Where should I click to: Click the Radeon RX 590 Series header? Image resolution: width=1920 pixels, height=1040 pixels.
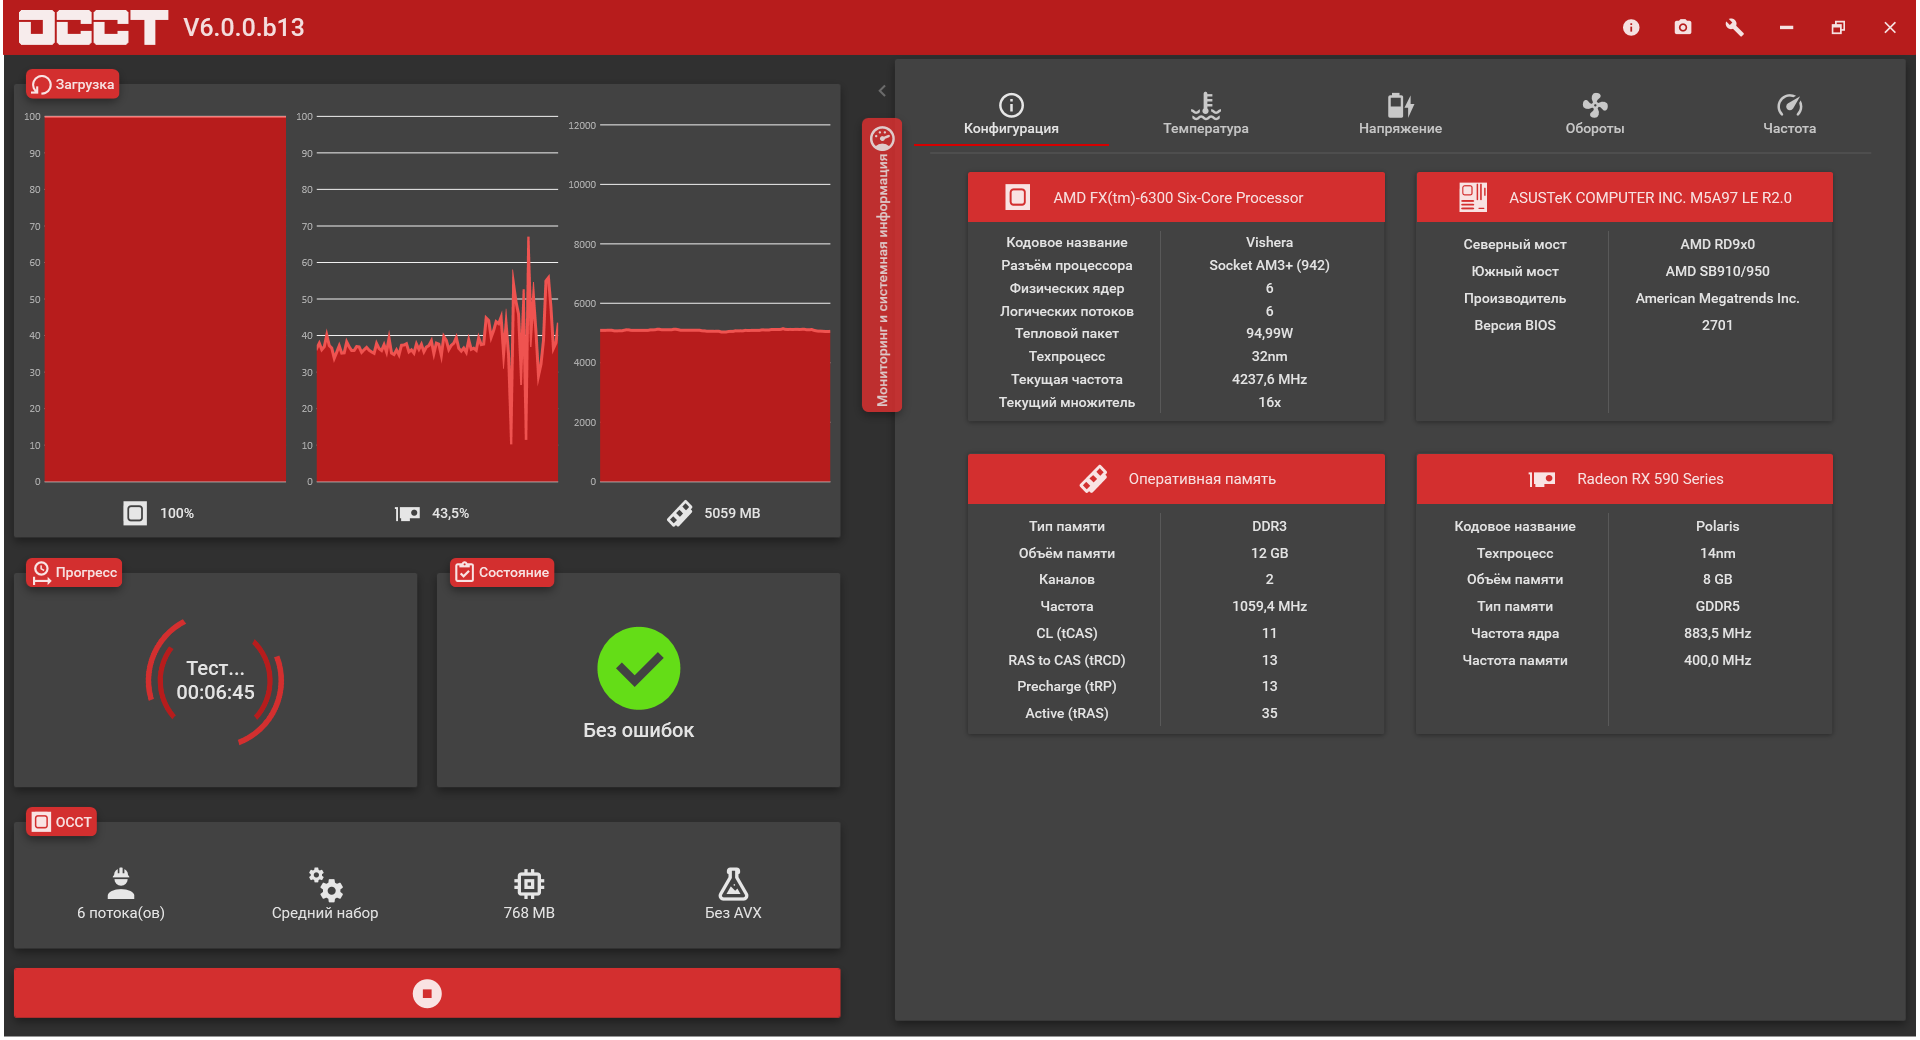click(1625, 479)
